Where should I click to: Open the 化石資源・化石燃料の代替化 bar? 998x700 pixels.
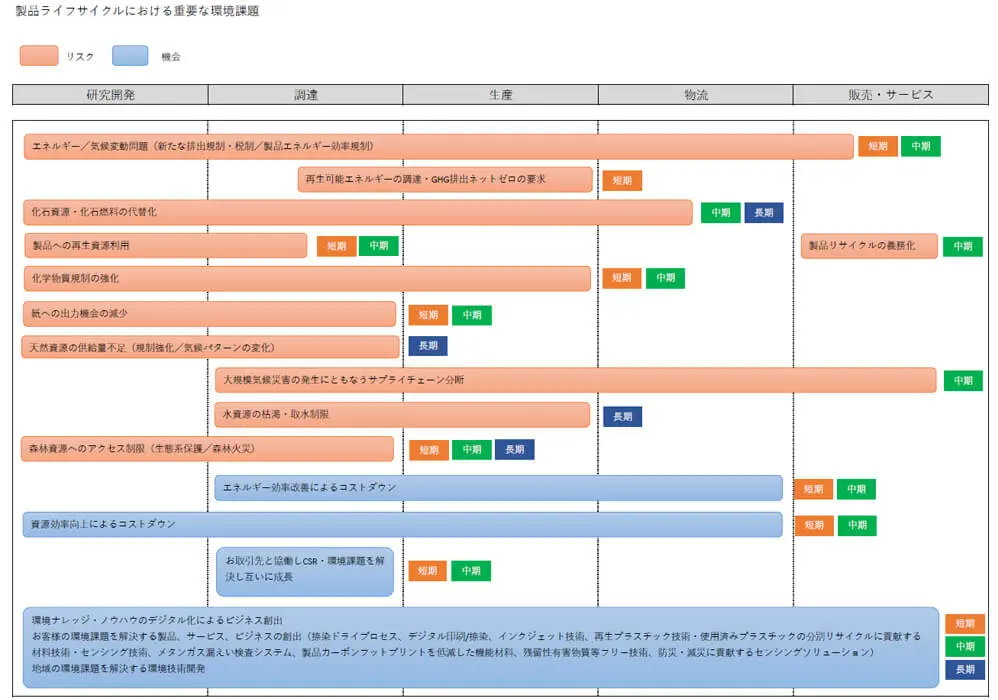[357, 212]
